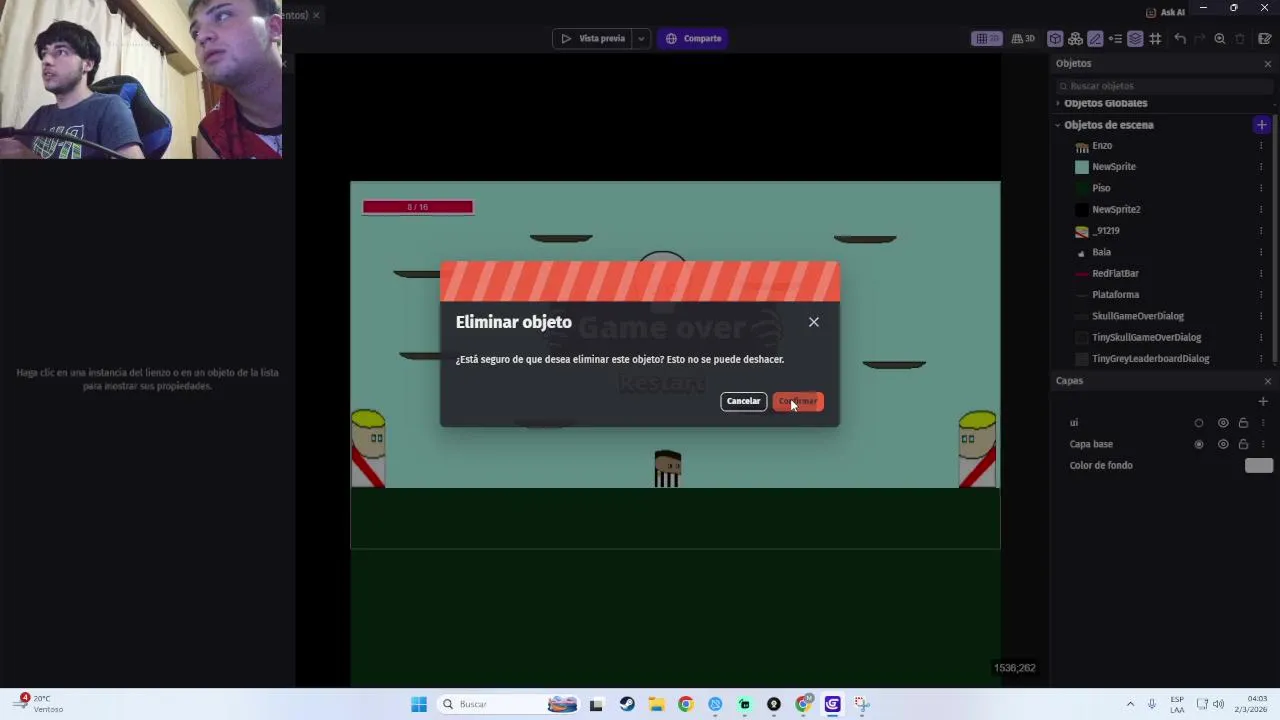This screenshot has height=720, width=1280.
Task: Open Google Chrome from the taskbar
Action: (685, 704)
